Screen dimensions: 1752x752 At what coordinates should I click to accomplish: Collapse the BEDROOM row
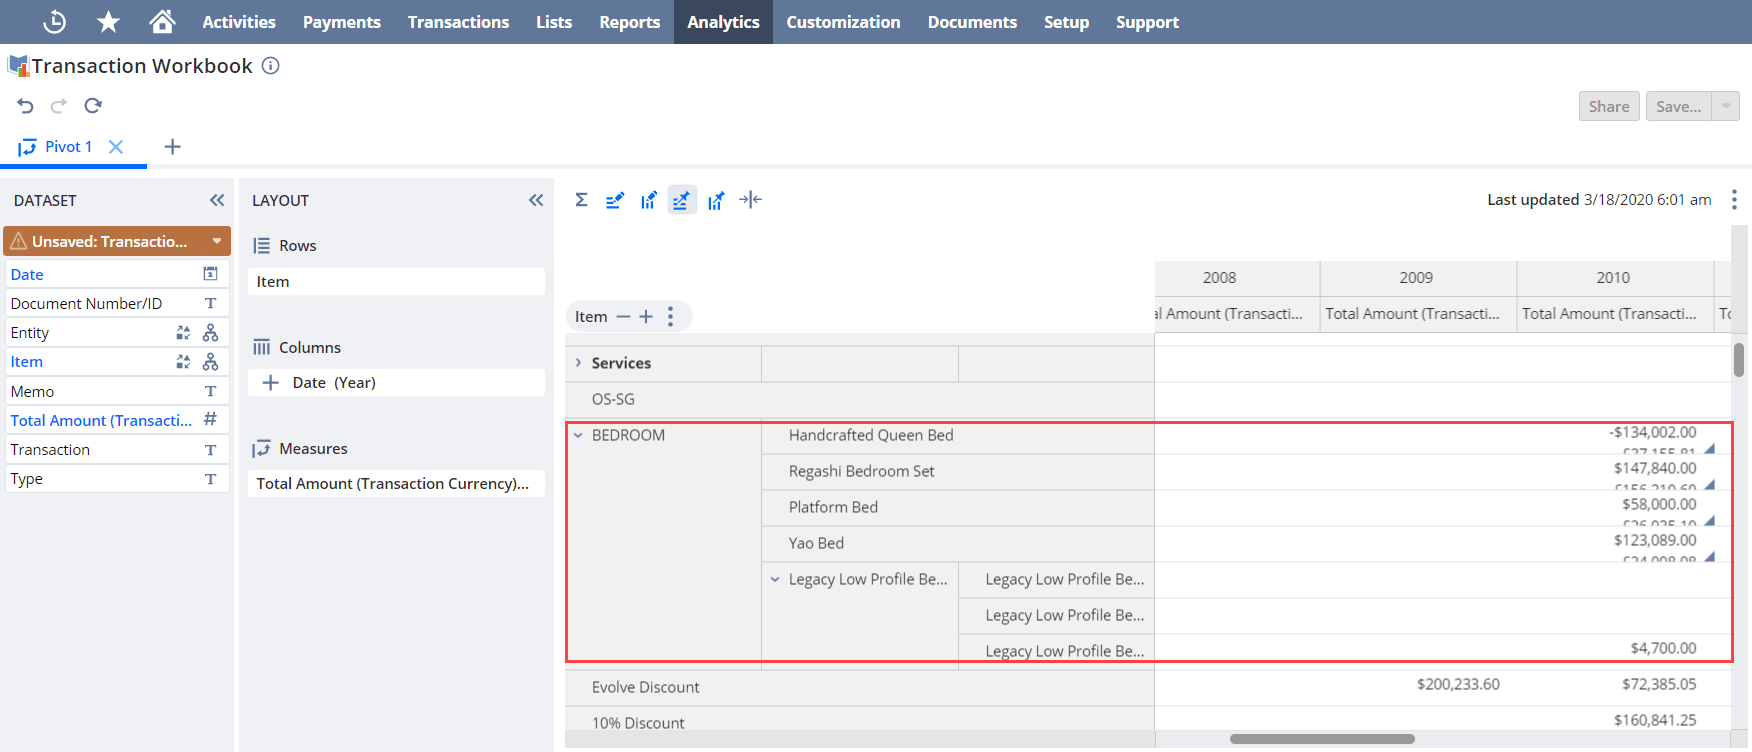pyautogui.click(x=578, y=435)
